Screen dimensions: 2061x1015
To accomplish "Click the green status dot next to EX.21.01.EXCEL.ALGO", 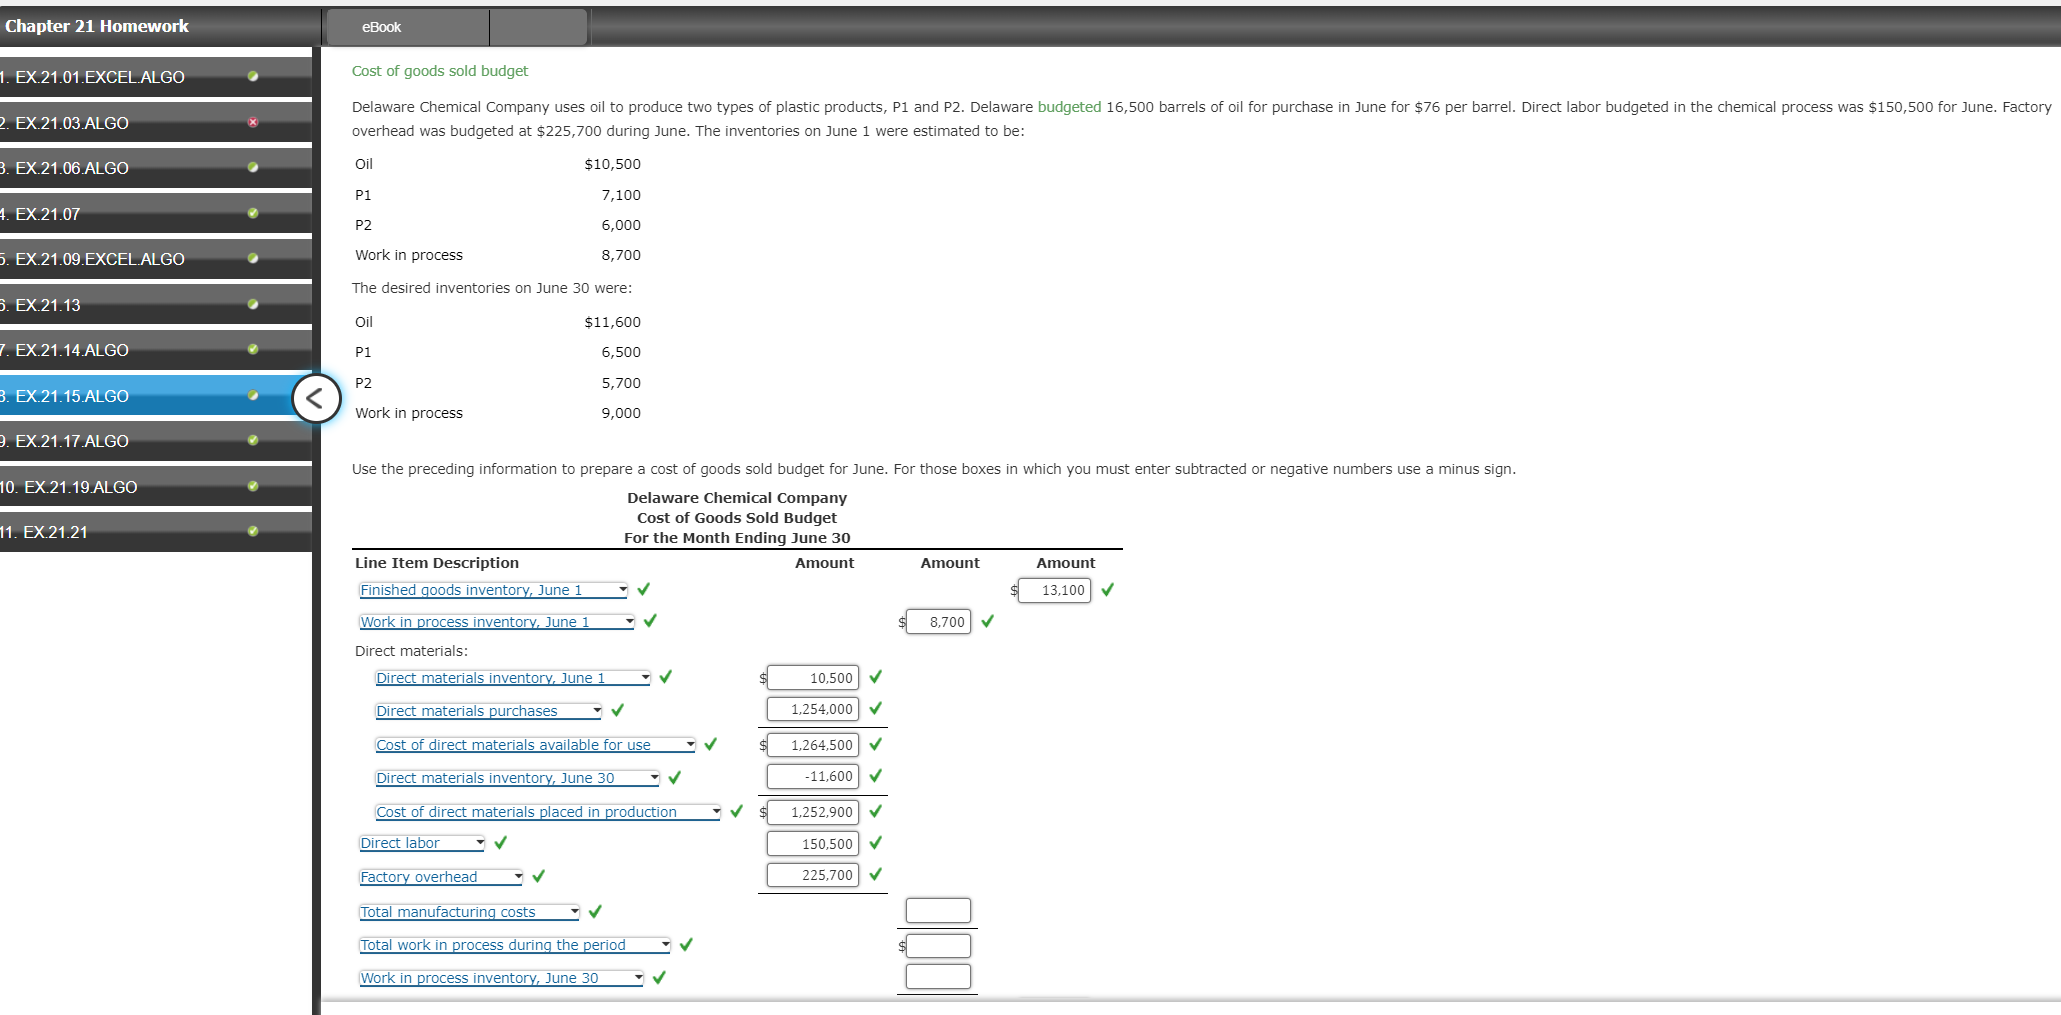I will [x=253, y=76].
